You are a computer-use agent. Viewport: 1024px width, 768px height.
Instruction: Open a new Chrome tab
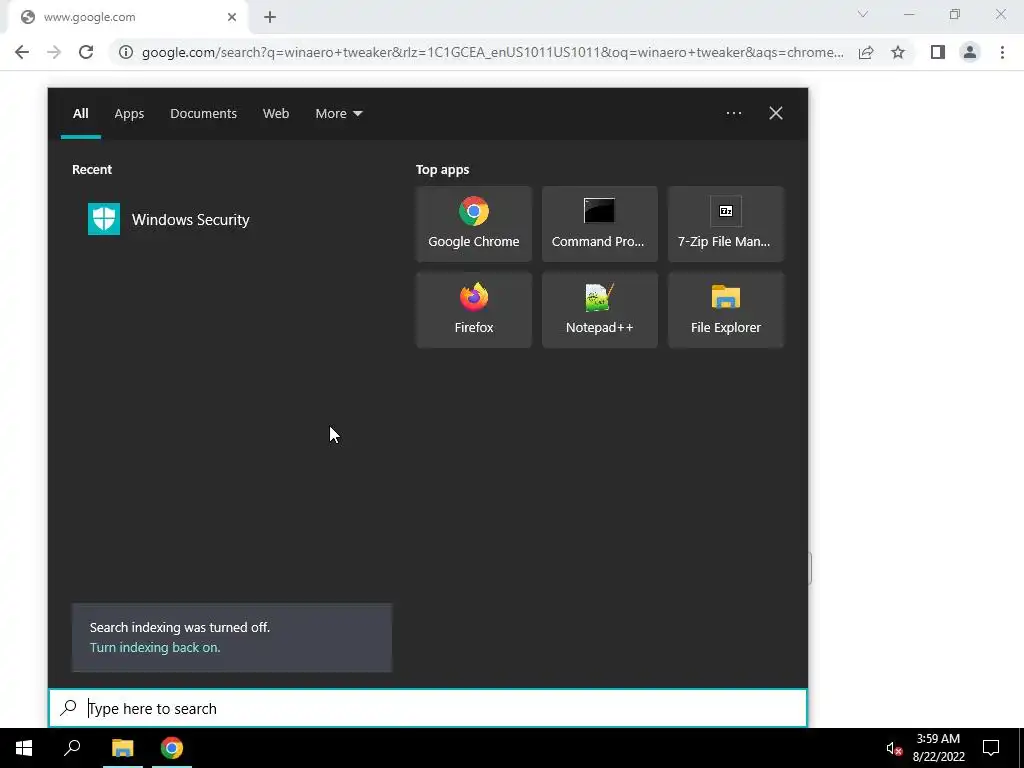270,18
